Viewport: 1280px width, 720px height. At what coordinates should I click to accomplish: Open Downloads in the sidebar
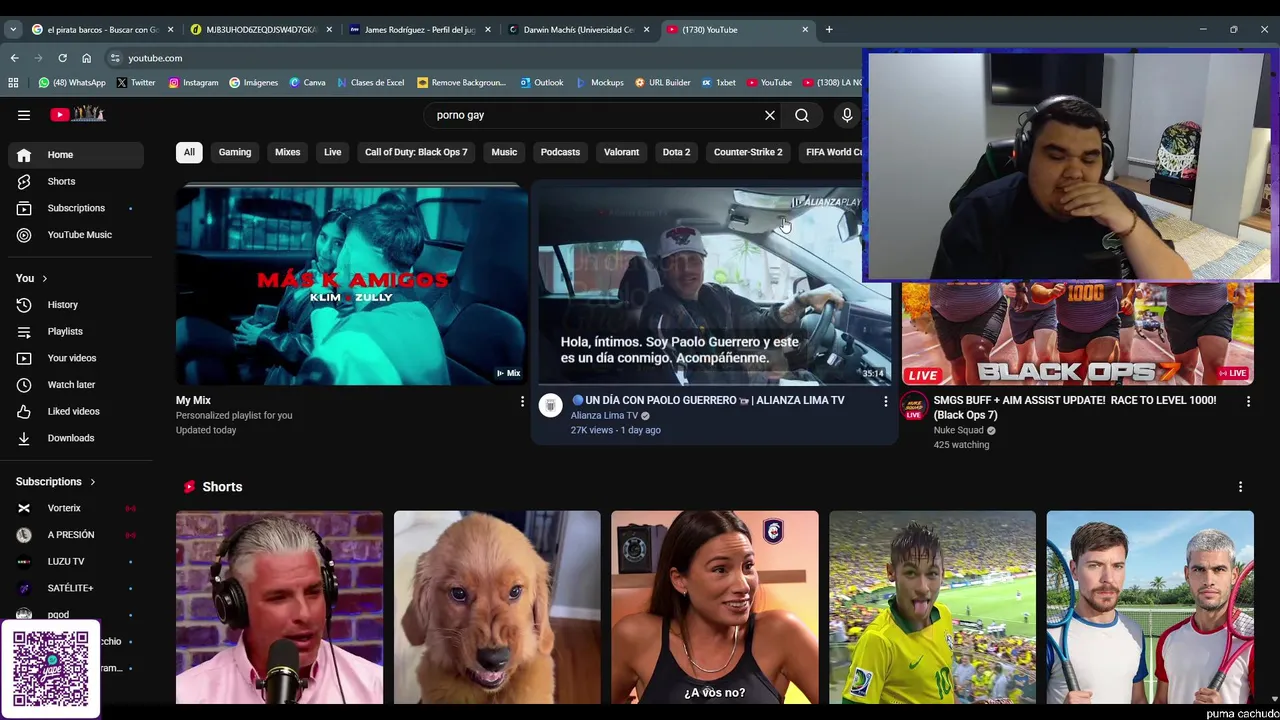click(x=76, y=438)
